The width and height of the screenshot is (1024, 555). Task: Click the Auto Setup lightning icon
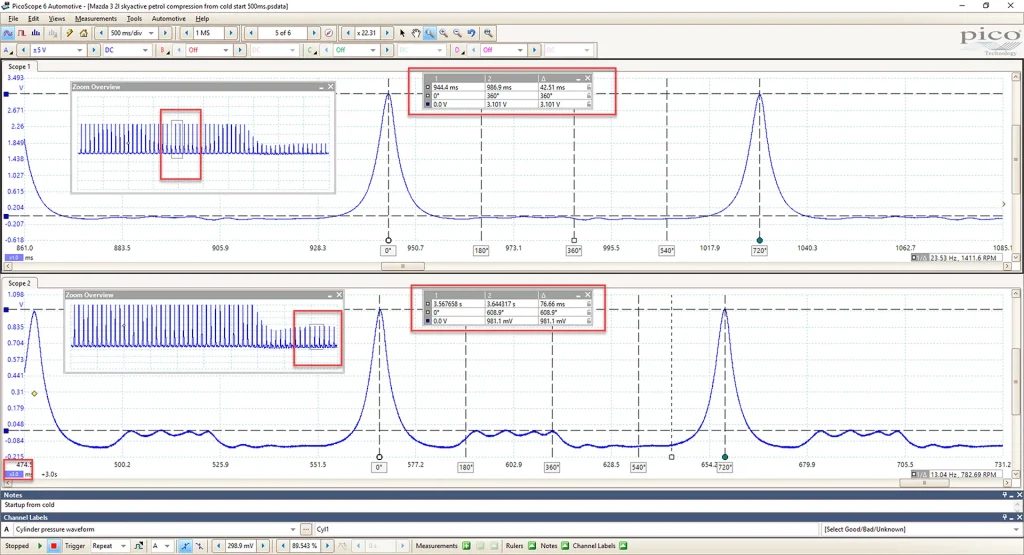click(69, 33)
